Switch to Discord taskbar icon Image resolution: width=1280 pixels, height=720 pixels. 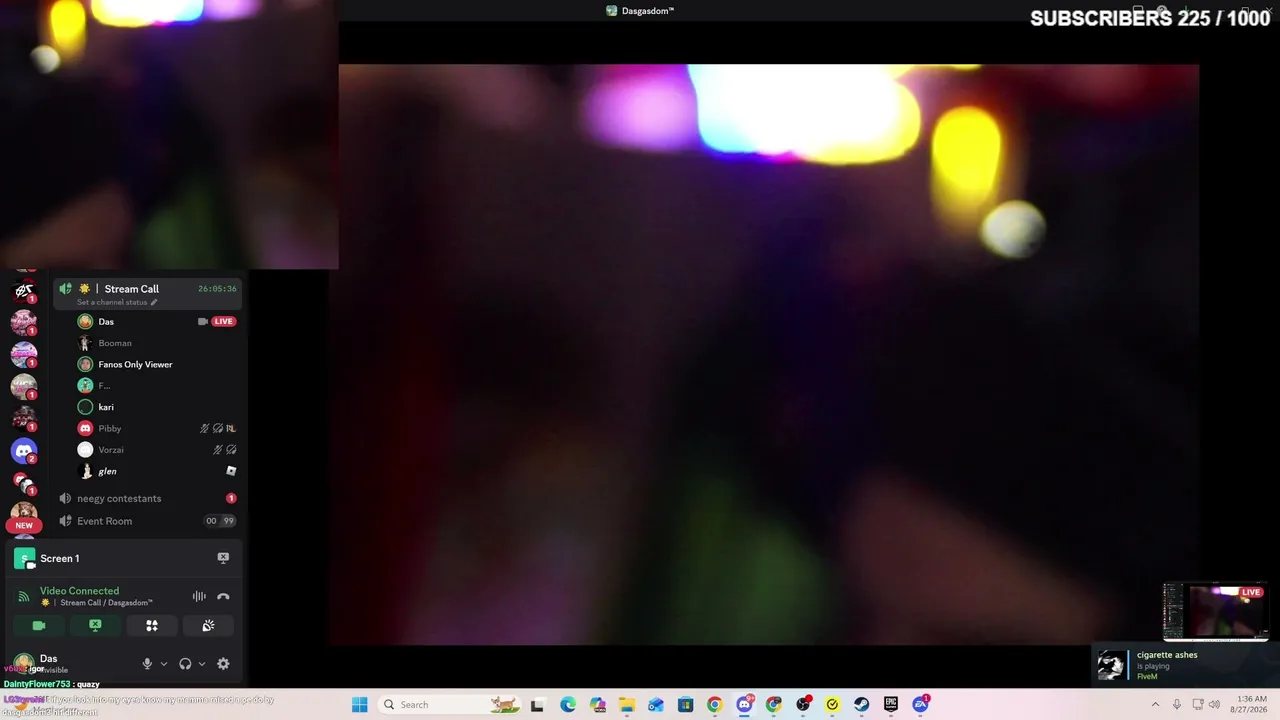(x=744, y=704)
